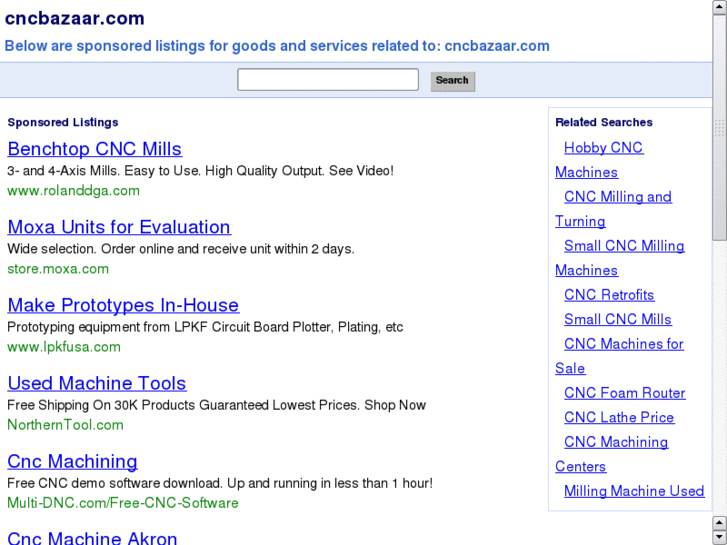Open Make Prototypes In-House listing
Image resolution: width=727 pixels, height=545 pixels.
(123, 305)
